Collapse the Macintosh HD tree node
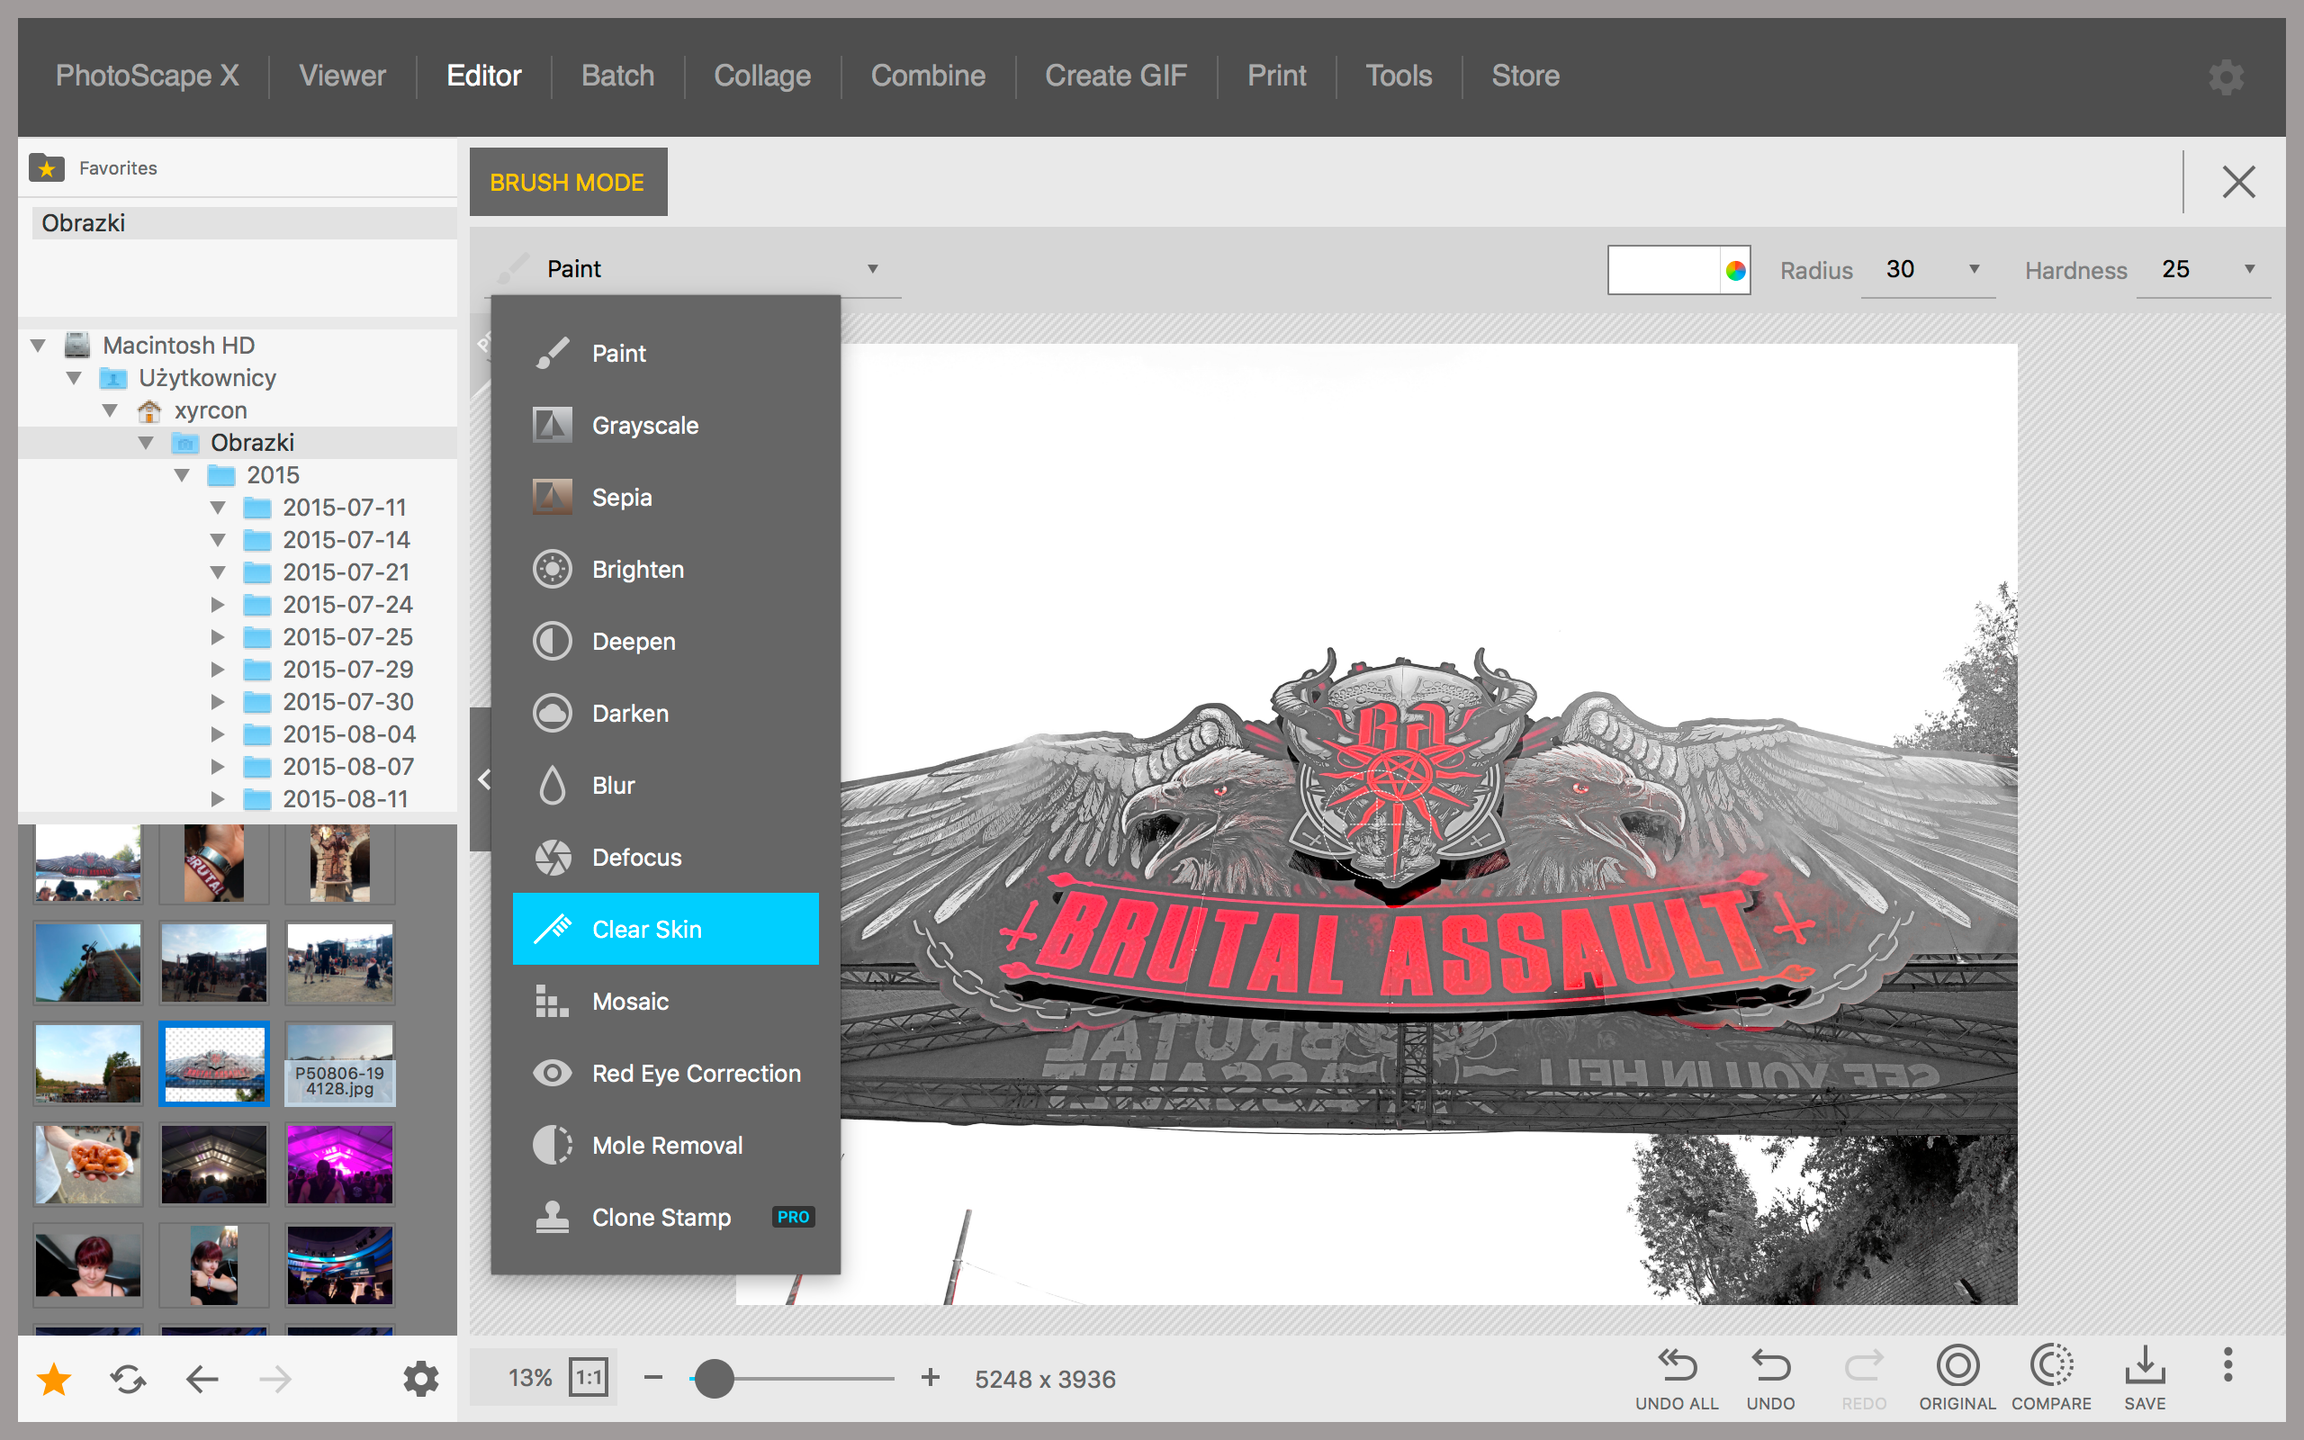The height and width of the screenshot is (1440, 2304). click(x=38, y=345)
